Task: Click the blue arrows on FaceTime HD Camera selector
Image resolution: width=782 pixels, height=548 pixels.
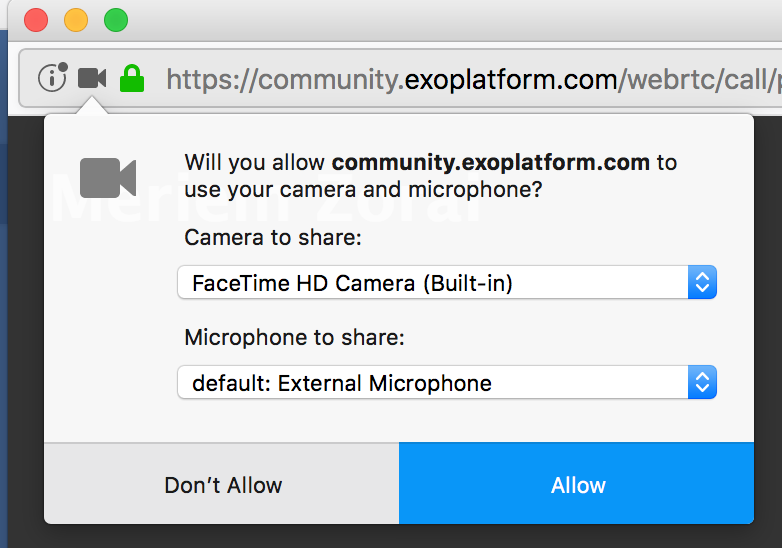Action: click(702, 283)
